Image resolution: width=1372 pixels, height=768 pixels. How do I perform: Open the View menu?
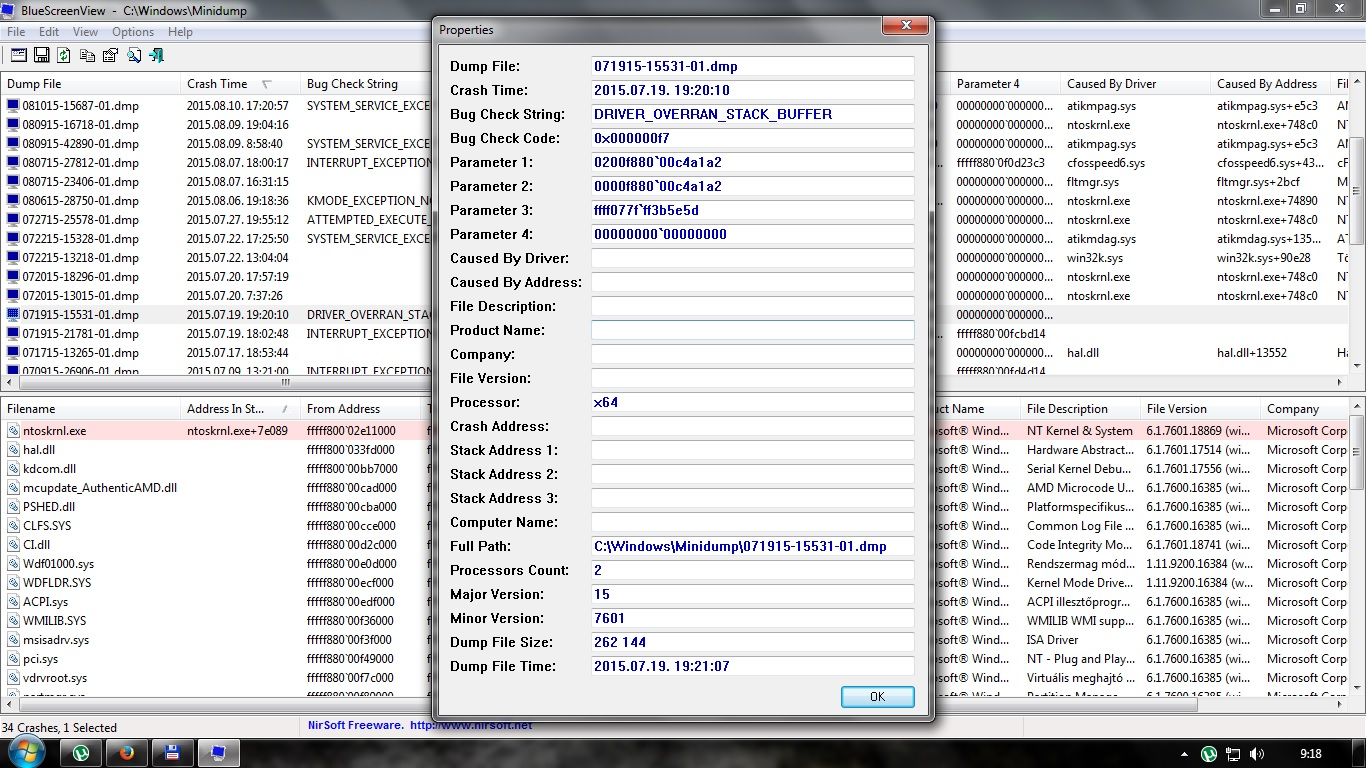(85, 32)
